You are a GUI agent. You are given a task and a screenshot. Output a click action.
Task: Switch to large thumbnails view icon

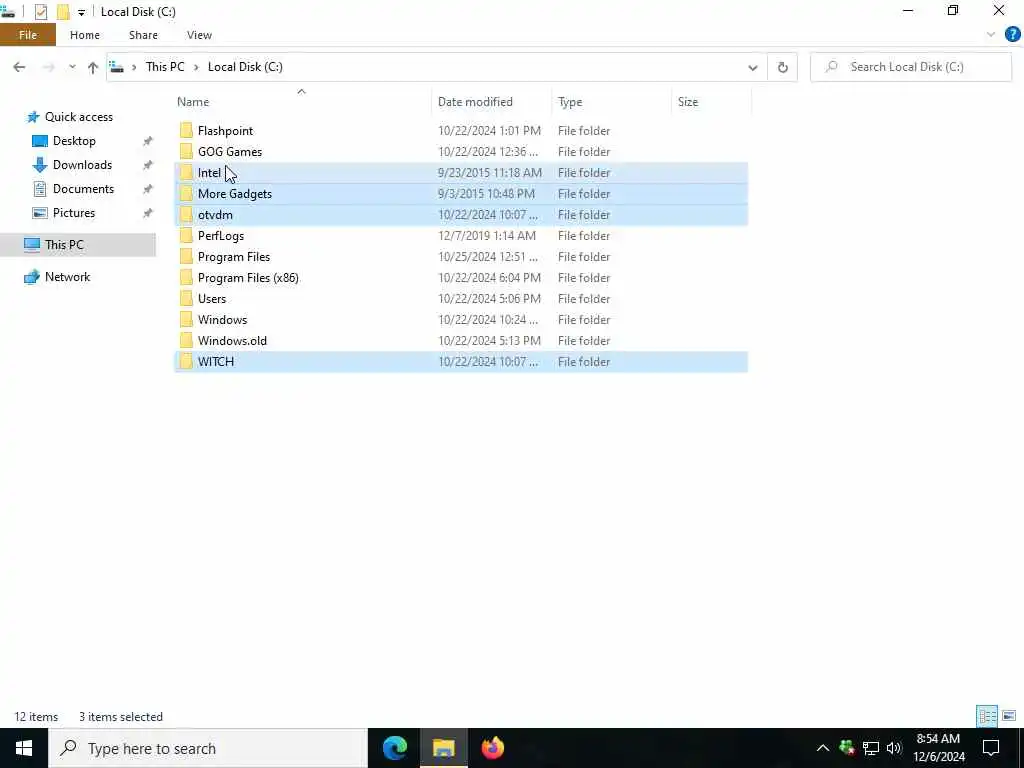(1009, 716)
